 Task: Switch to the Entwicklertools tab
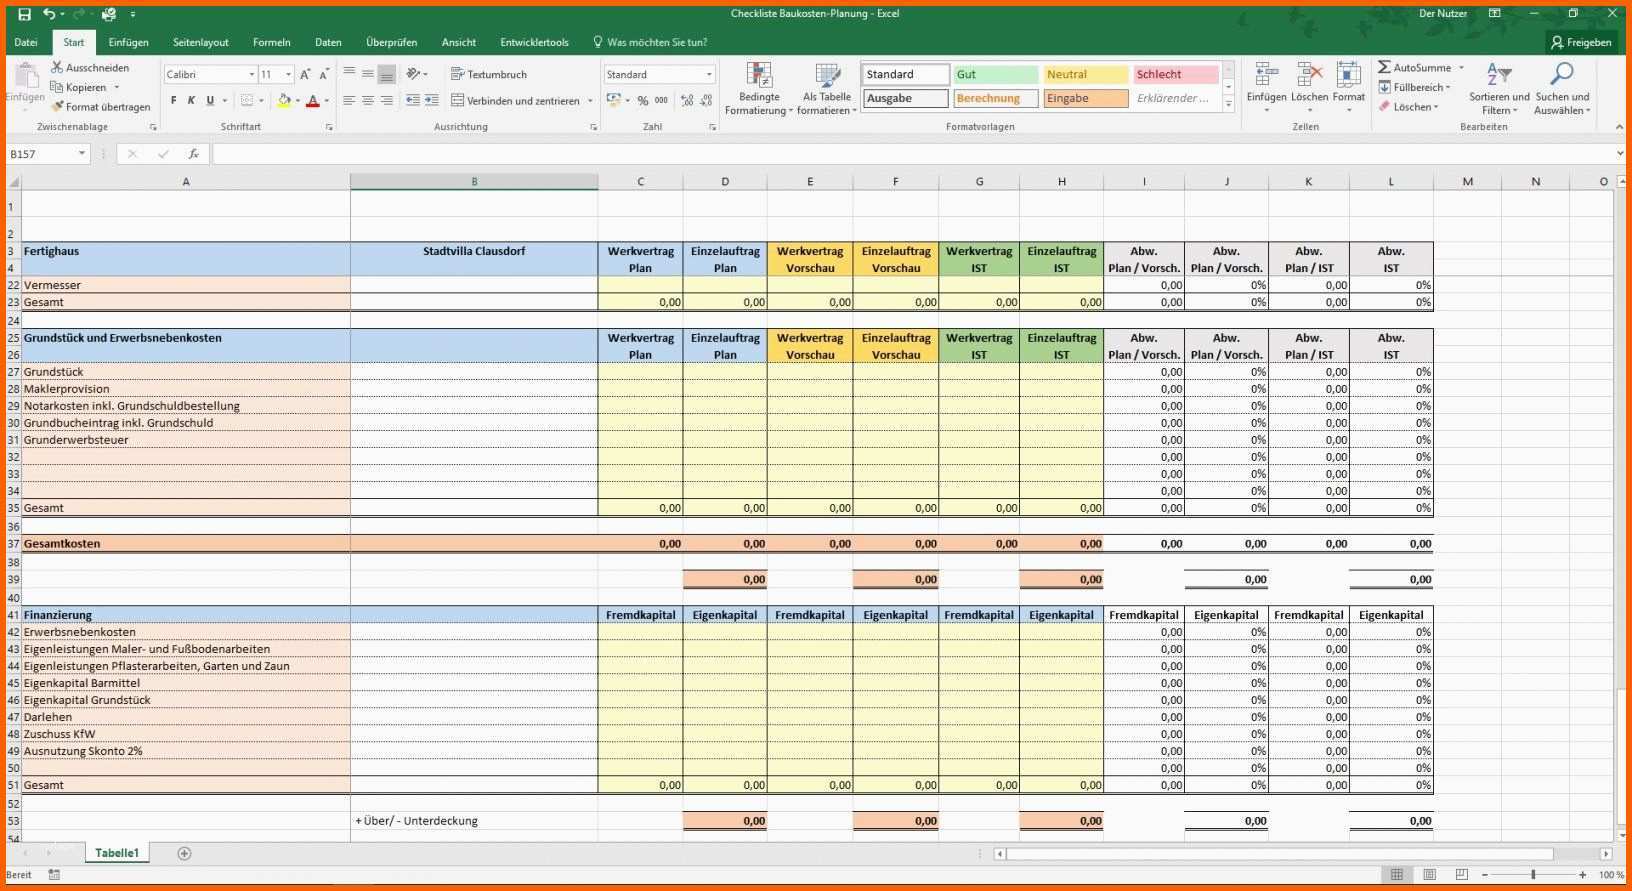click(x=534, y=42)
